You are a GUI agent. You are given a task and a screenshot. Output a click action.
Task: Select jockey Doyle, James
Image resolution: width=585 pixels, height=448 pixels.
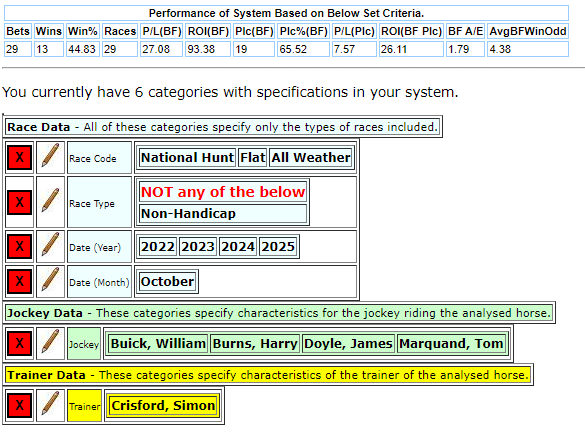pyautogui.click(x=348, y=344)
